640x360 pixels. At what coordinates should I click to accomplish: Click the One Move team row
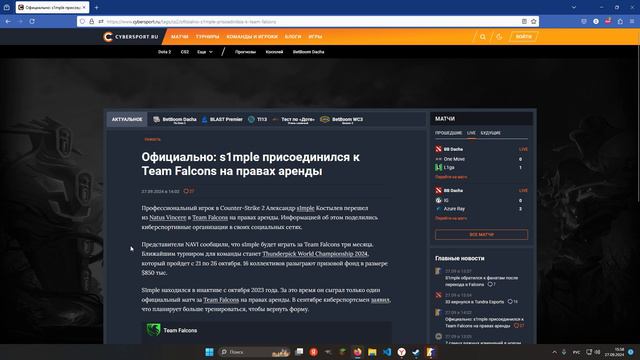click(x=481, y=159)
